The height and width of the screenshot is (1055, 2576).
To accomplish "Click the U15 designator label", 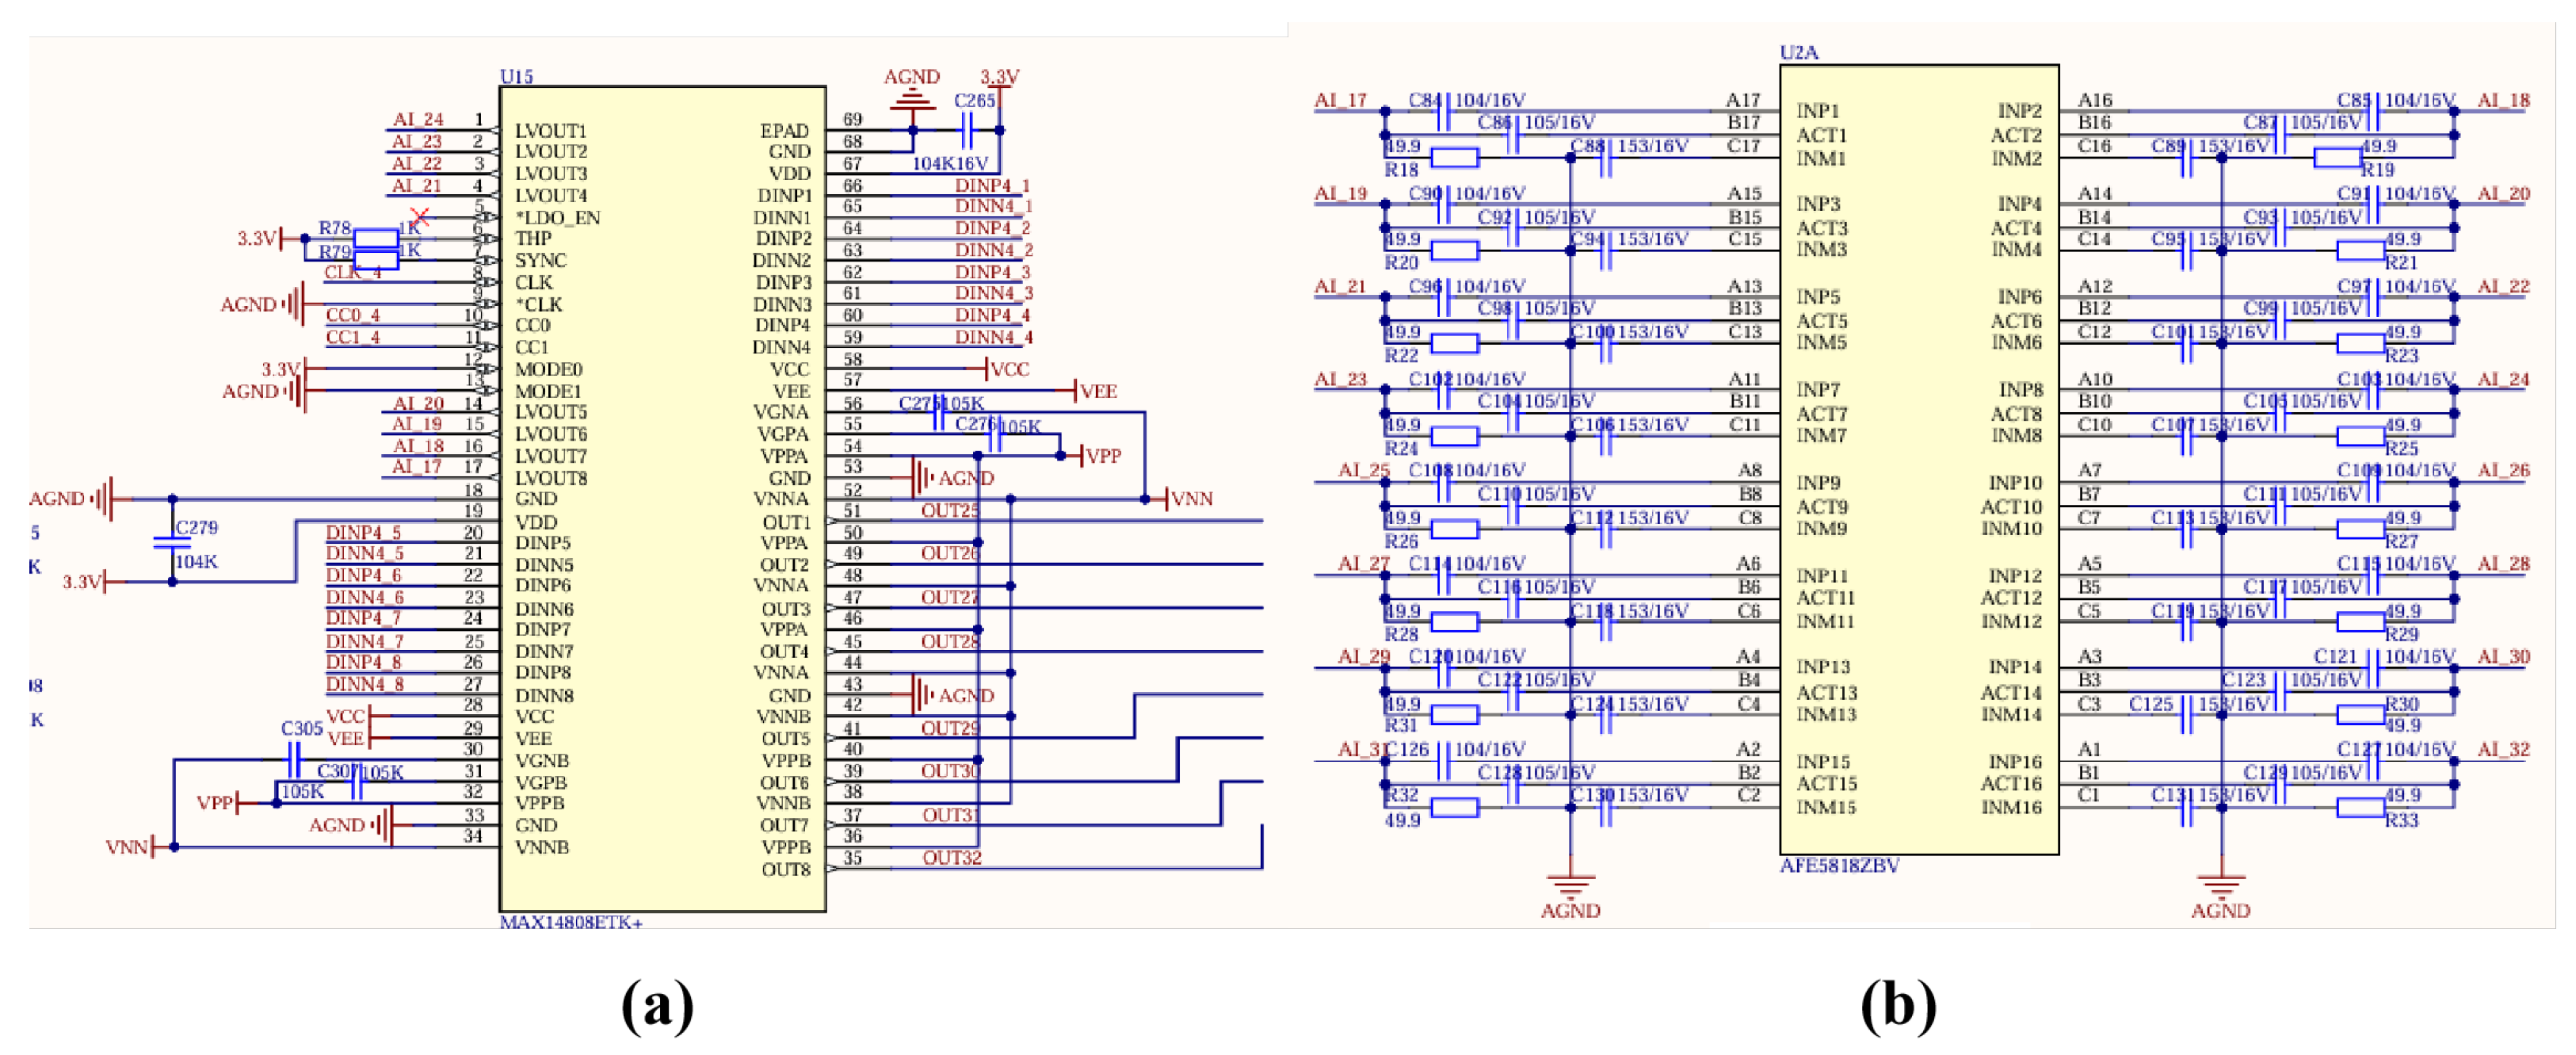I will click(516, 77).
